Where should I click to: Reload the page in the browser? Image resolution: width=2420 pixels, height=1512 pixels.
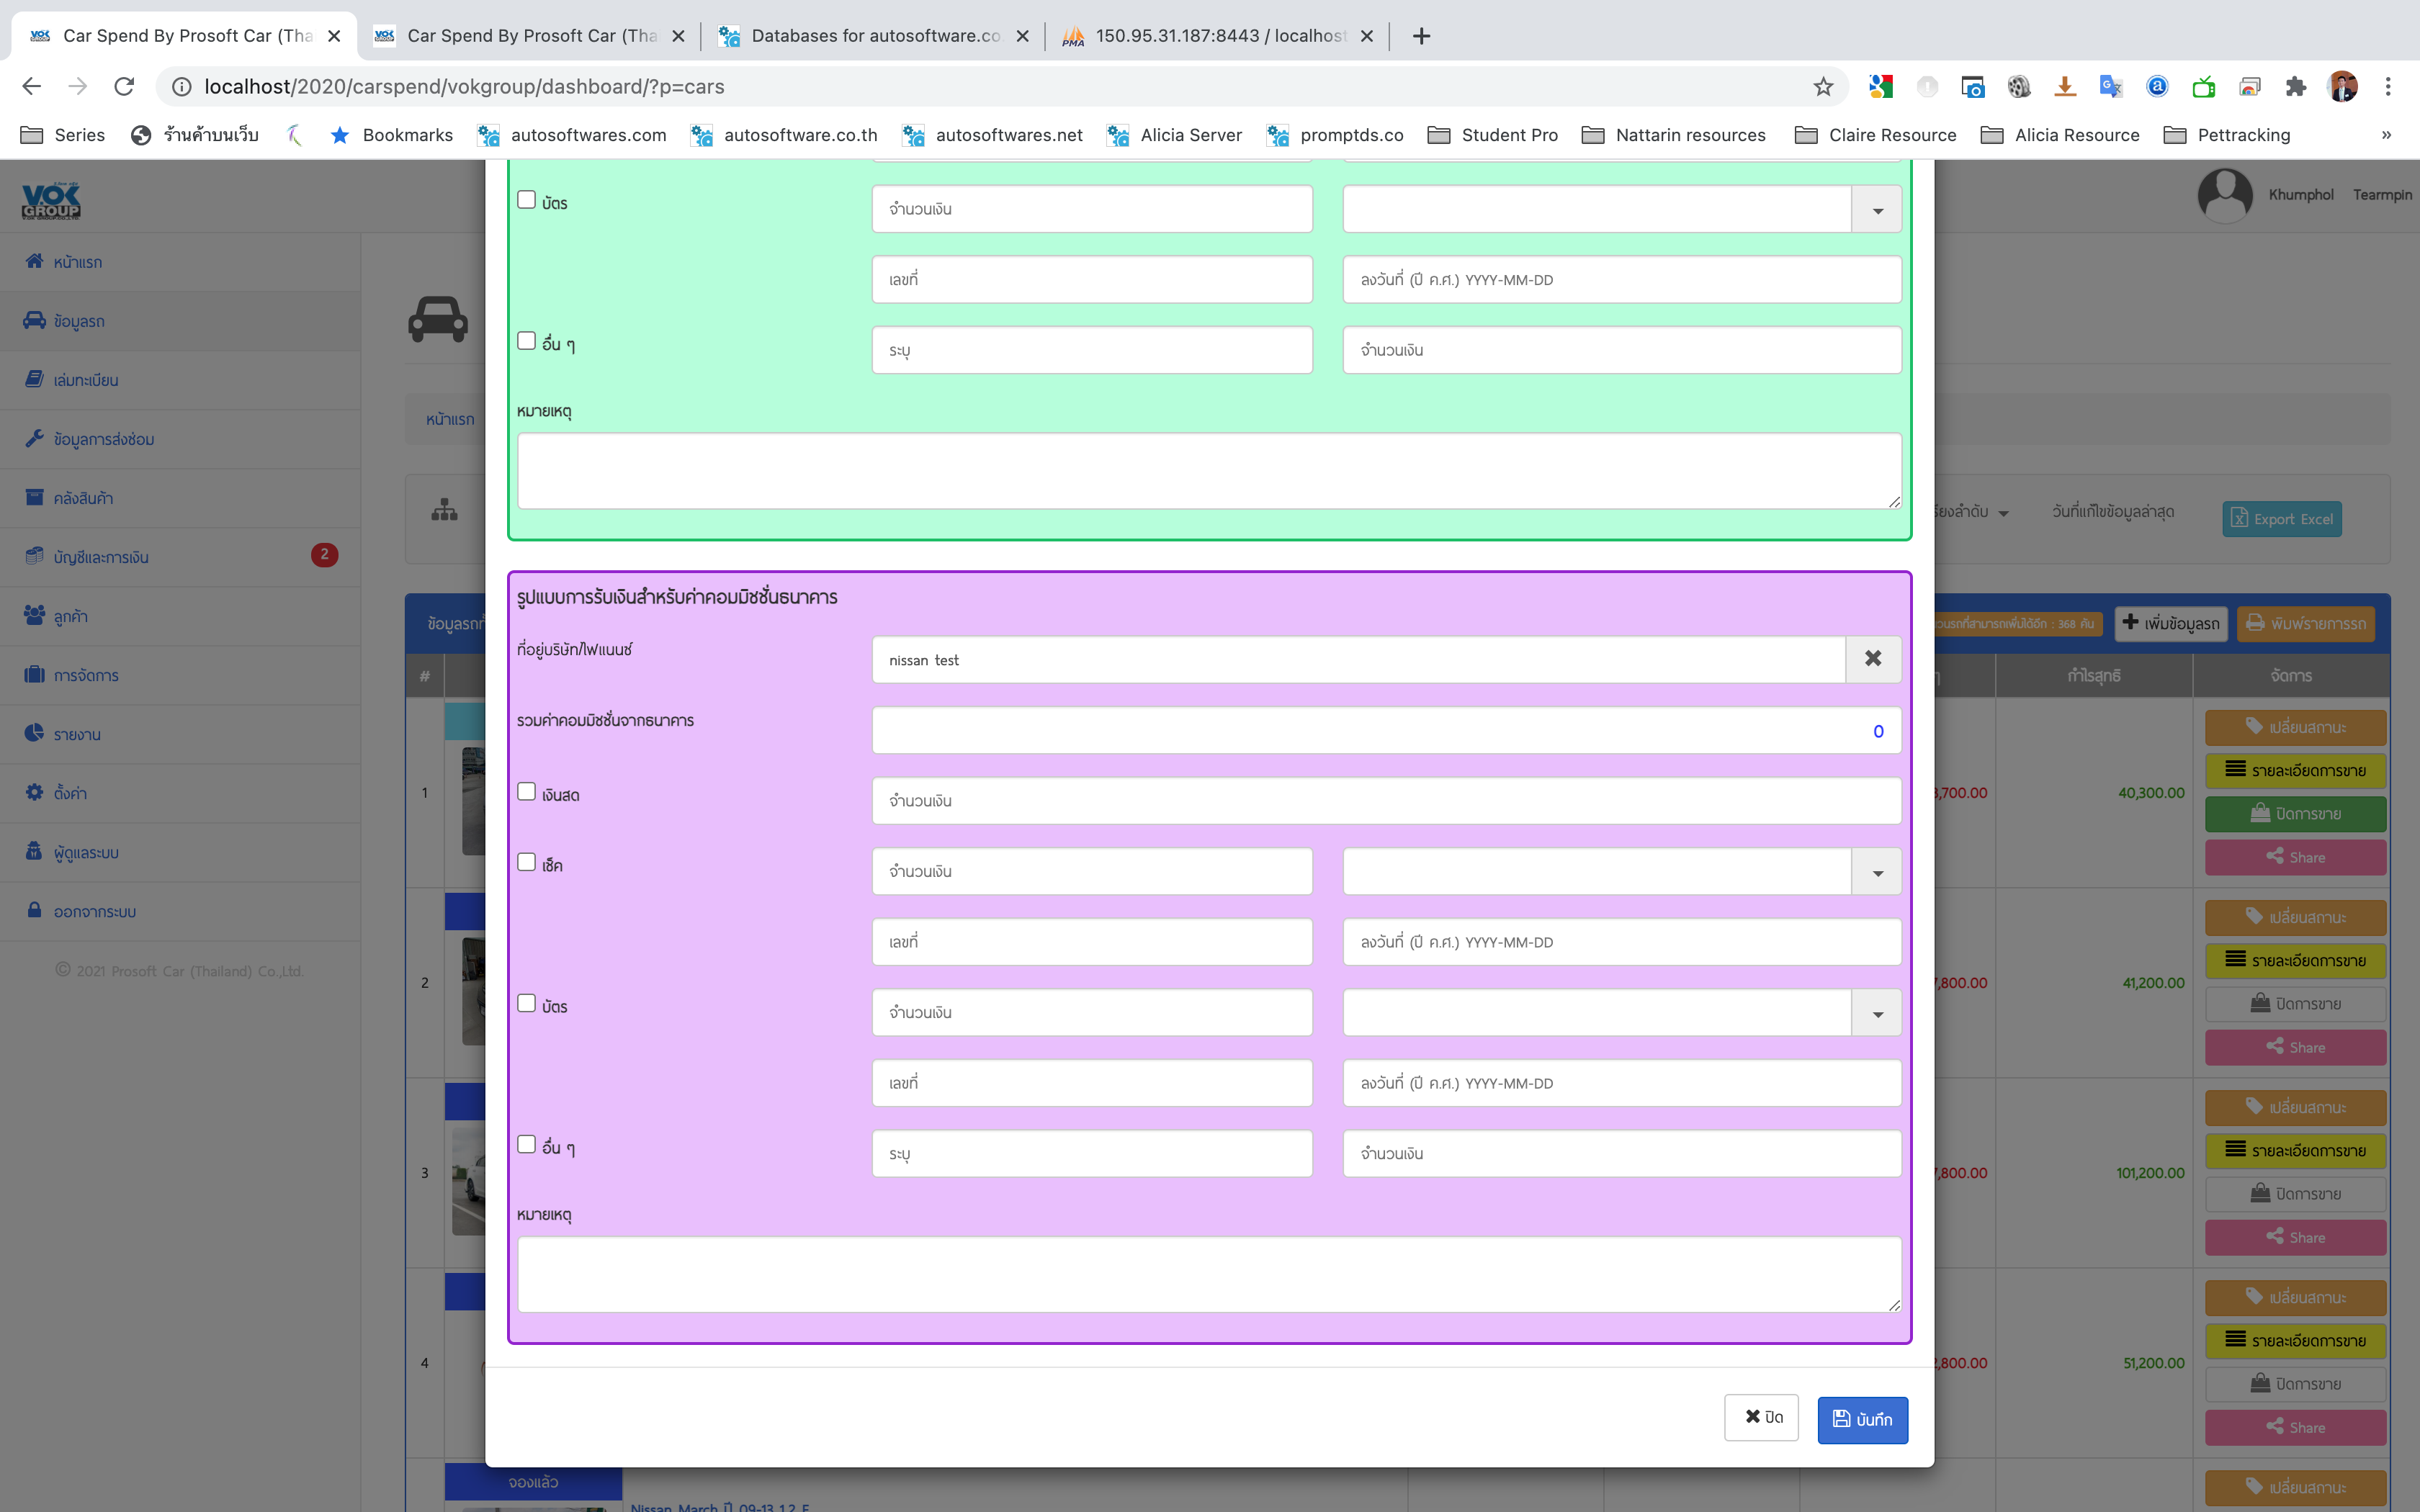coord(124,87)
